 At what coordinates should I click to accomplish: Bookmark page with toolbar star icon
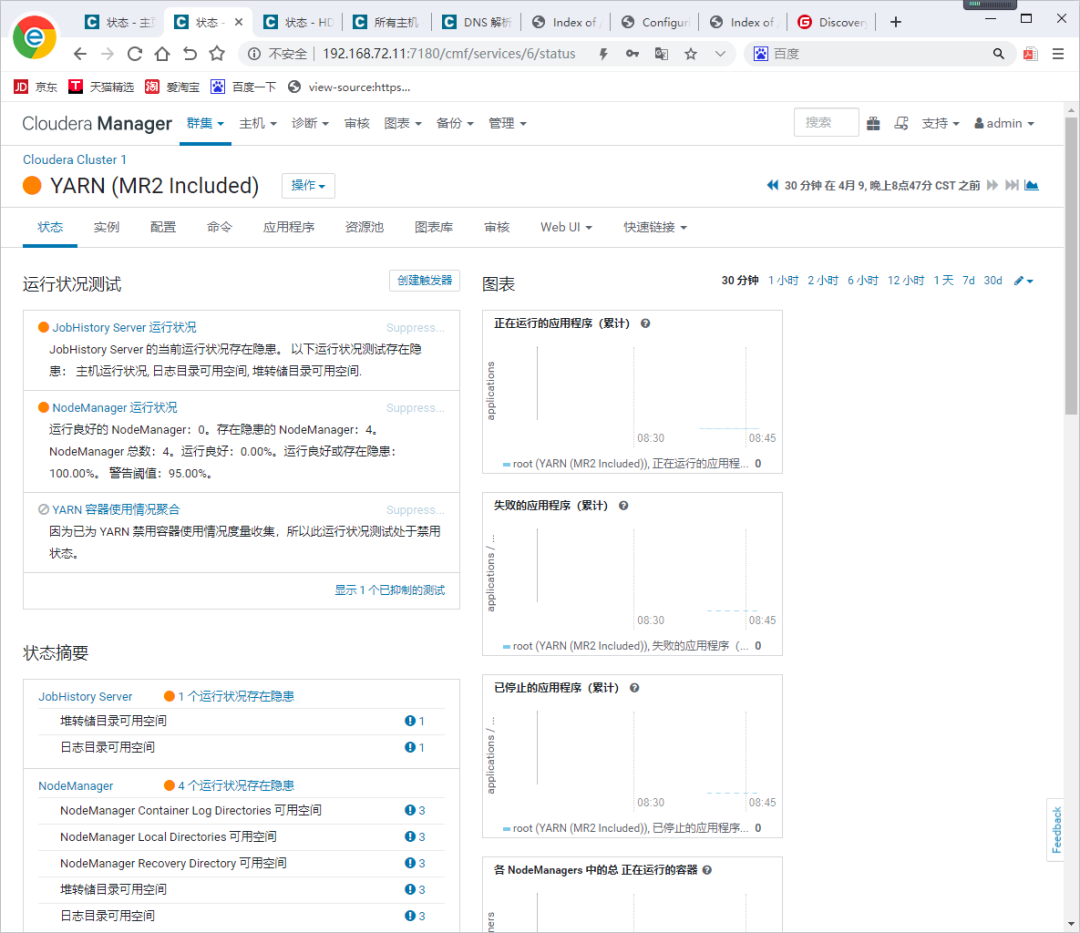(217, 54)
